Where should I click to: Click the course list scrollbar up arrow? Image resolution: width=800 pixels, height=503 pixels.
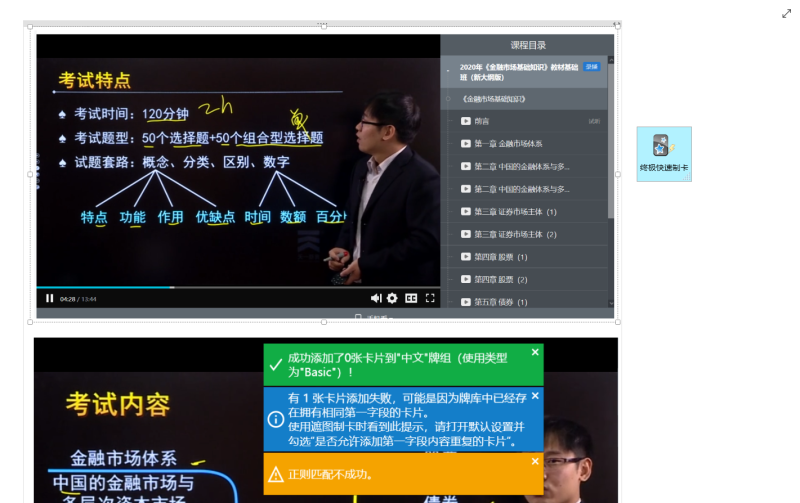pos(611,60)
